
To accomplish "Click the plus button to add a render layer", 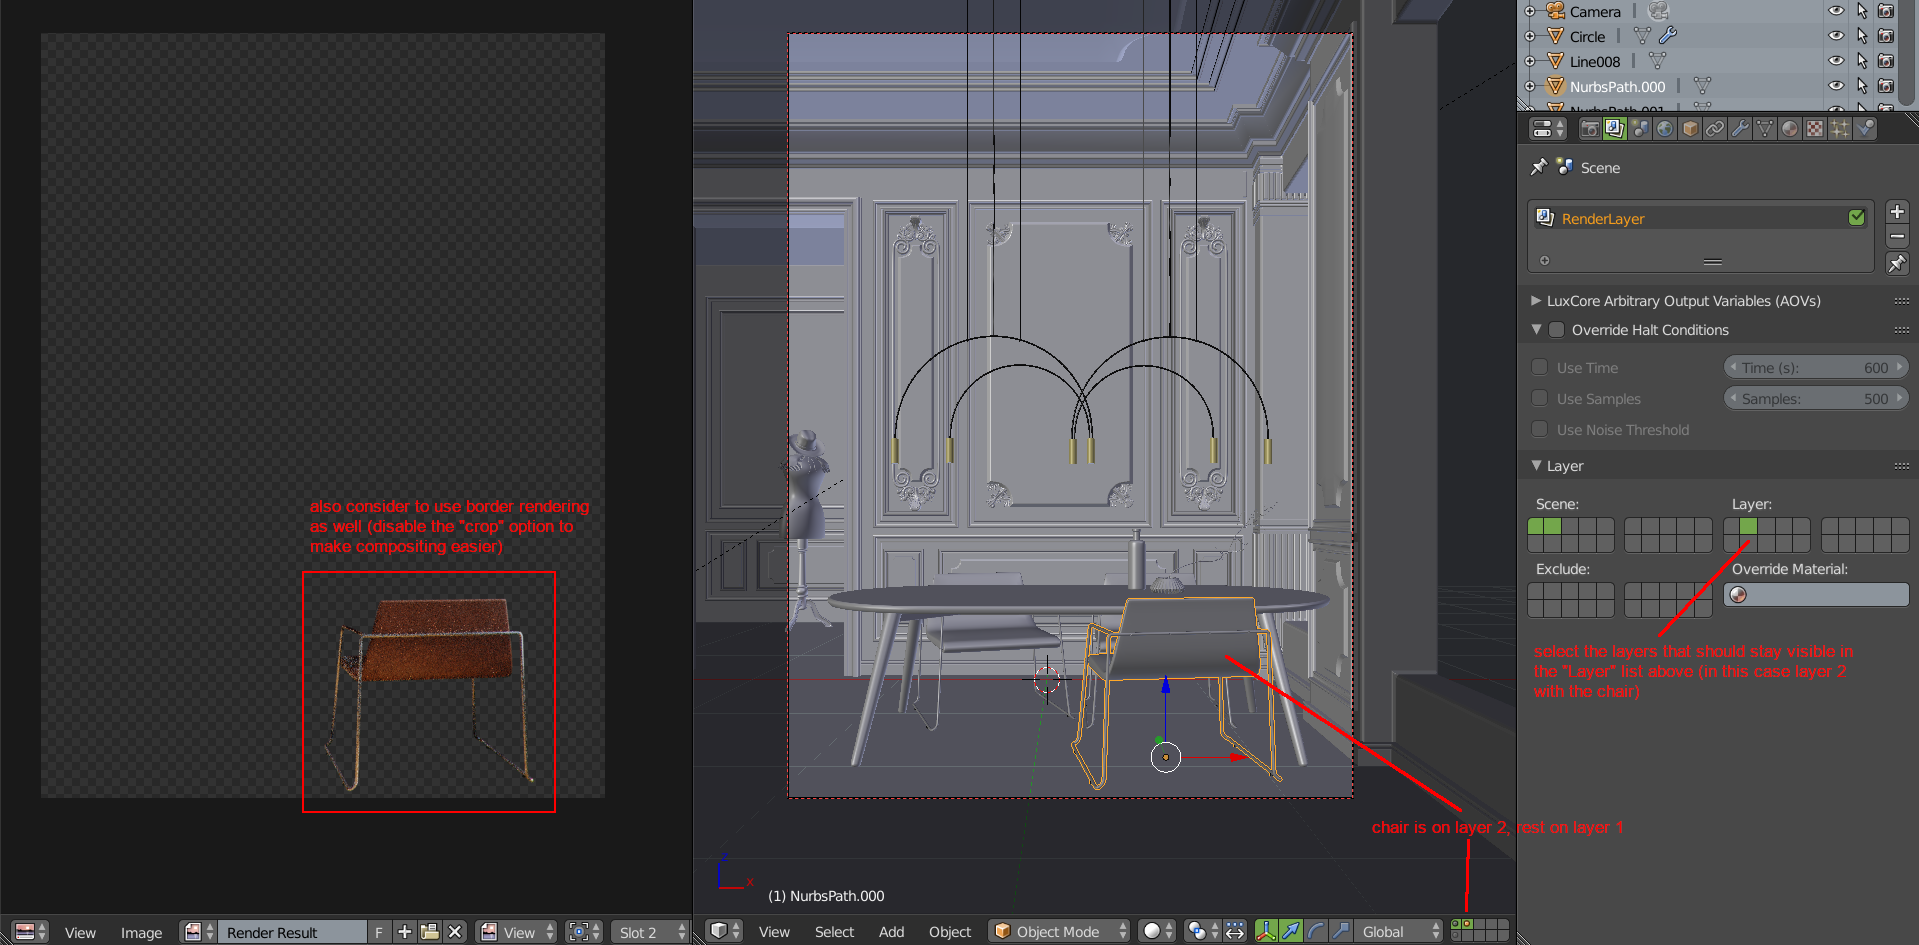I will coord(1897,211).
